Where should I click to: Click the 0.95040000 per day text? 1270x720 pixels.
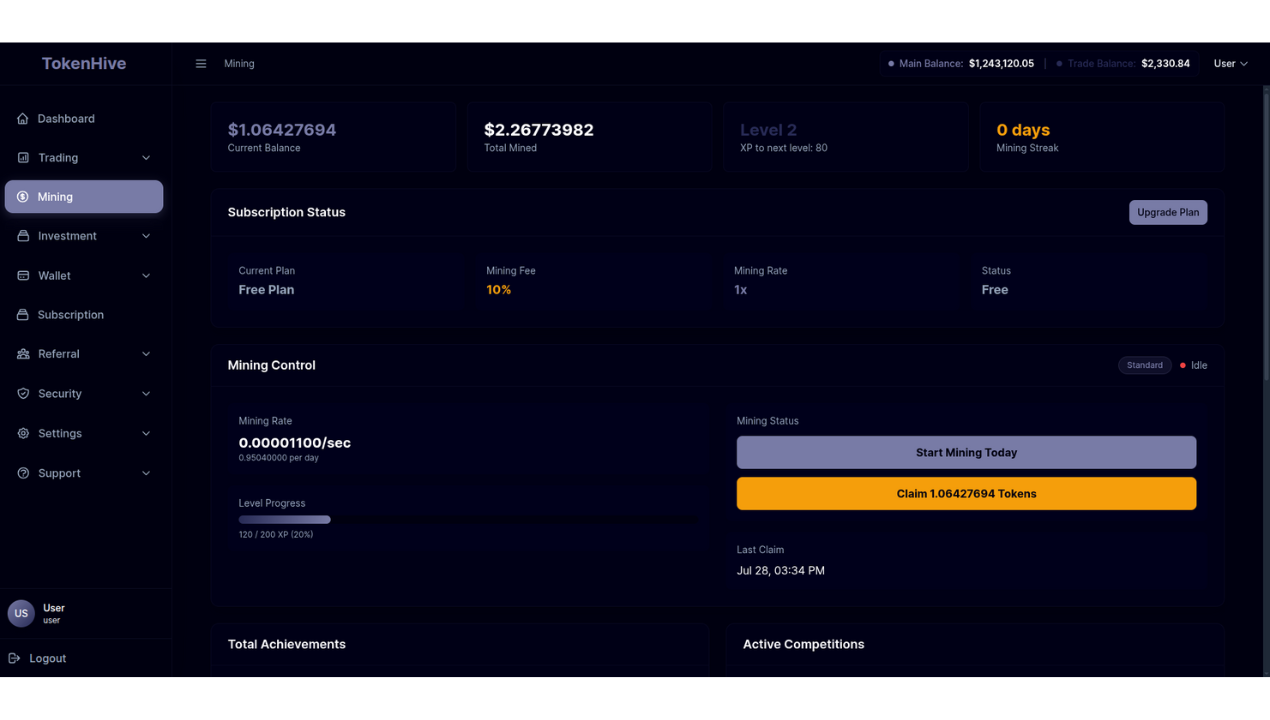tap(279, 458)
